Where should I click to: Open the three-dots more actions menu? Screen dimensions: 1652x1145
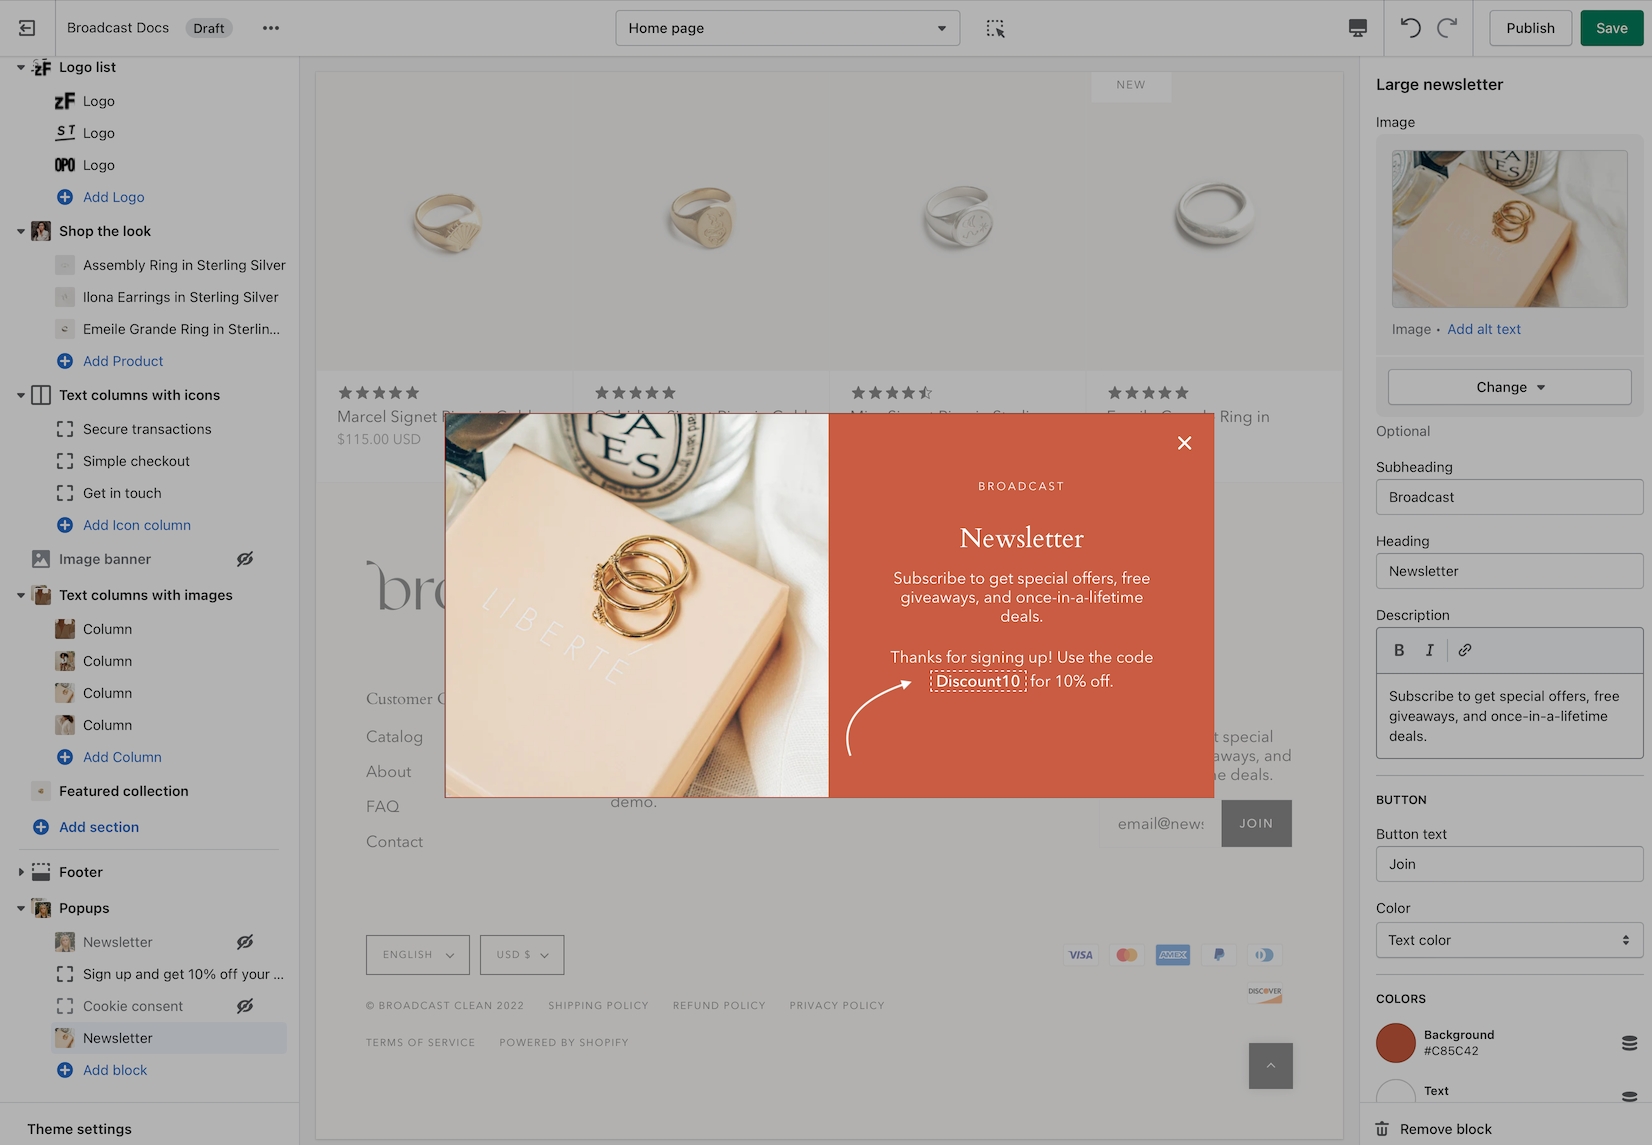click(271, 28)
